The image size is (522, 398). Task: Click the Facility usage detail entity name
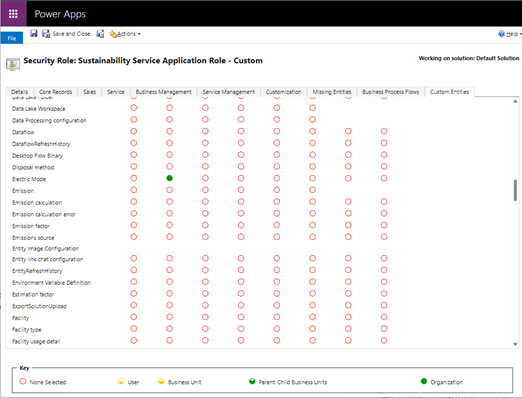[x=36, y=341]
